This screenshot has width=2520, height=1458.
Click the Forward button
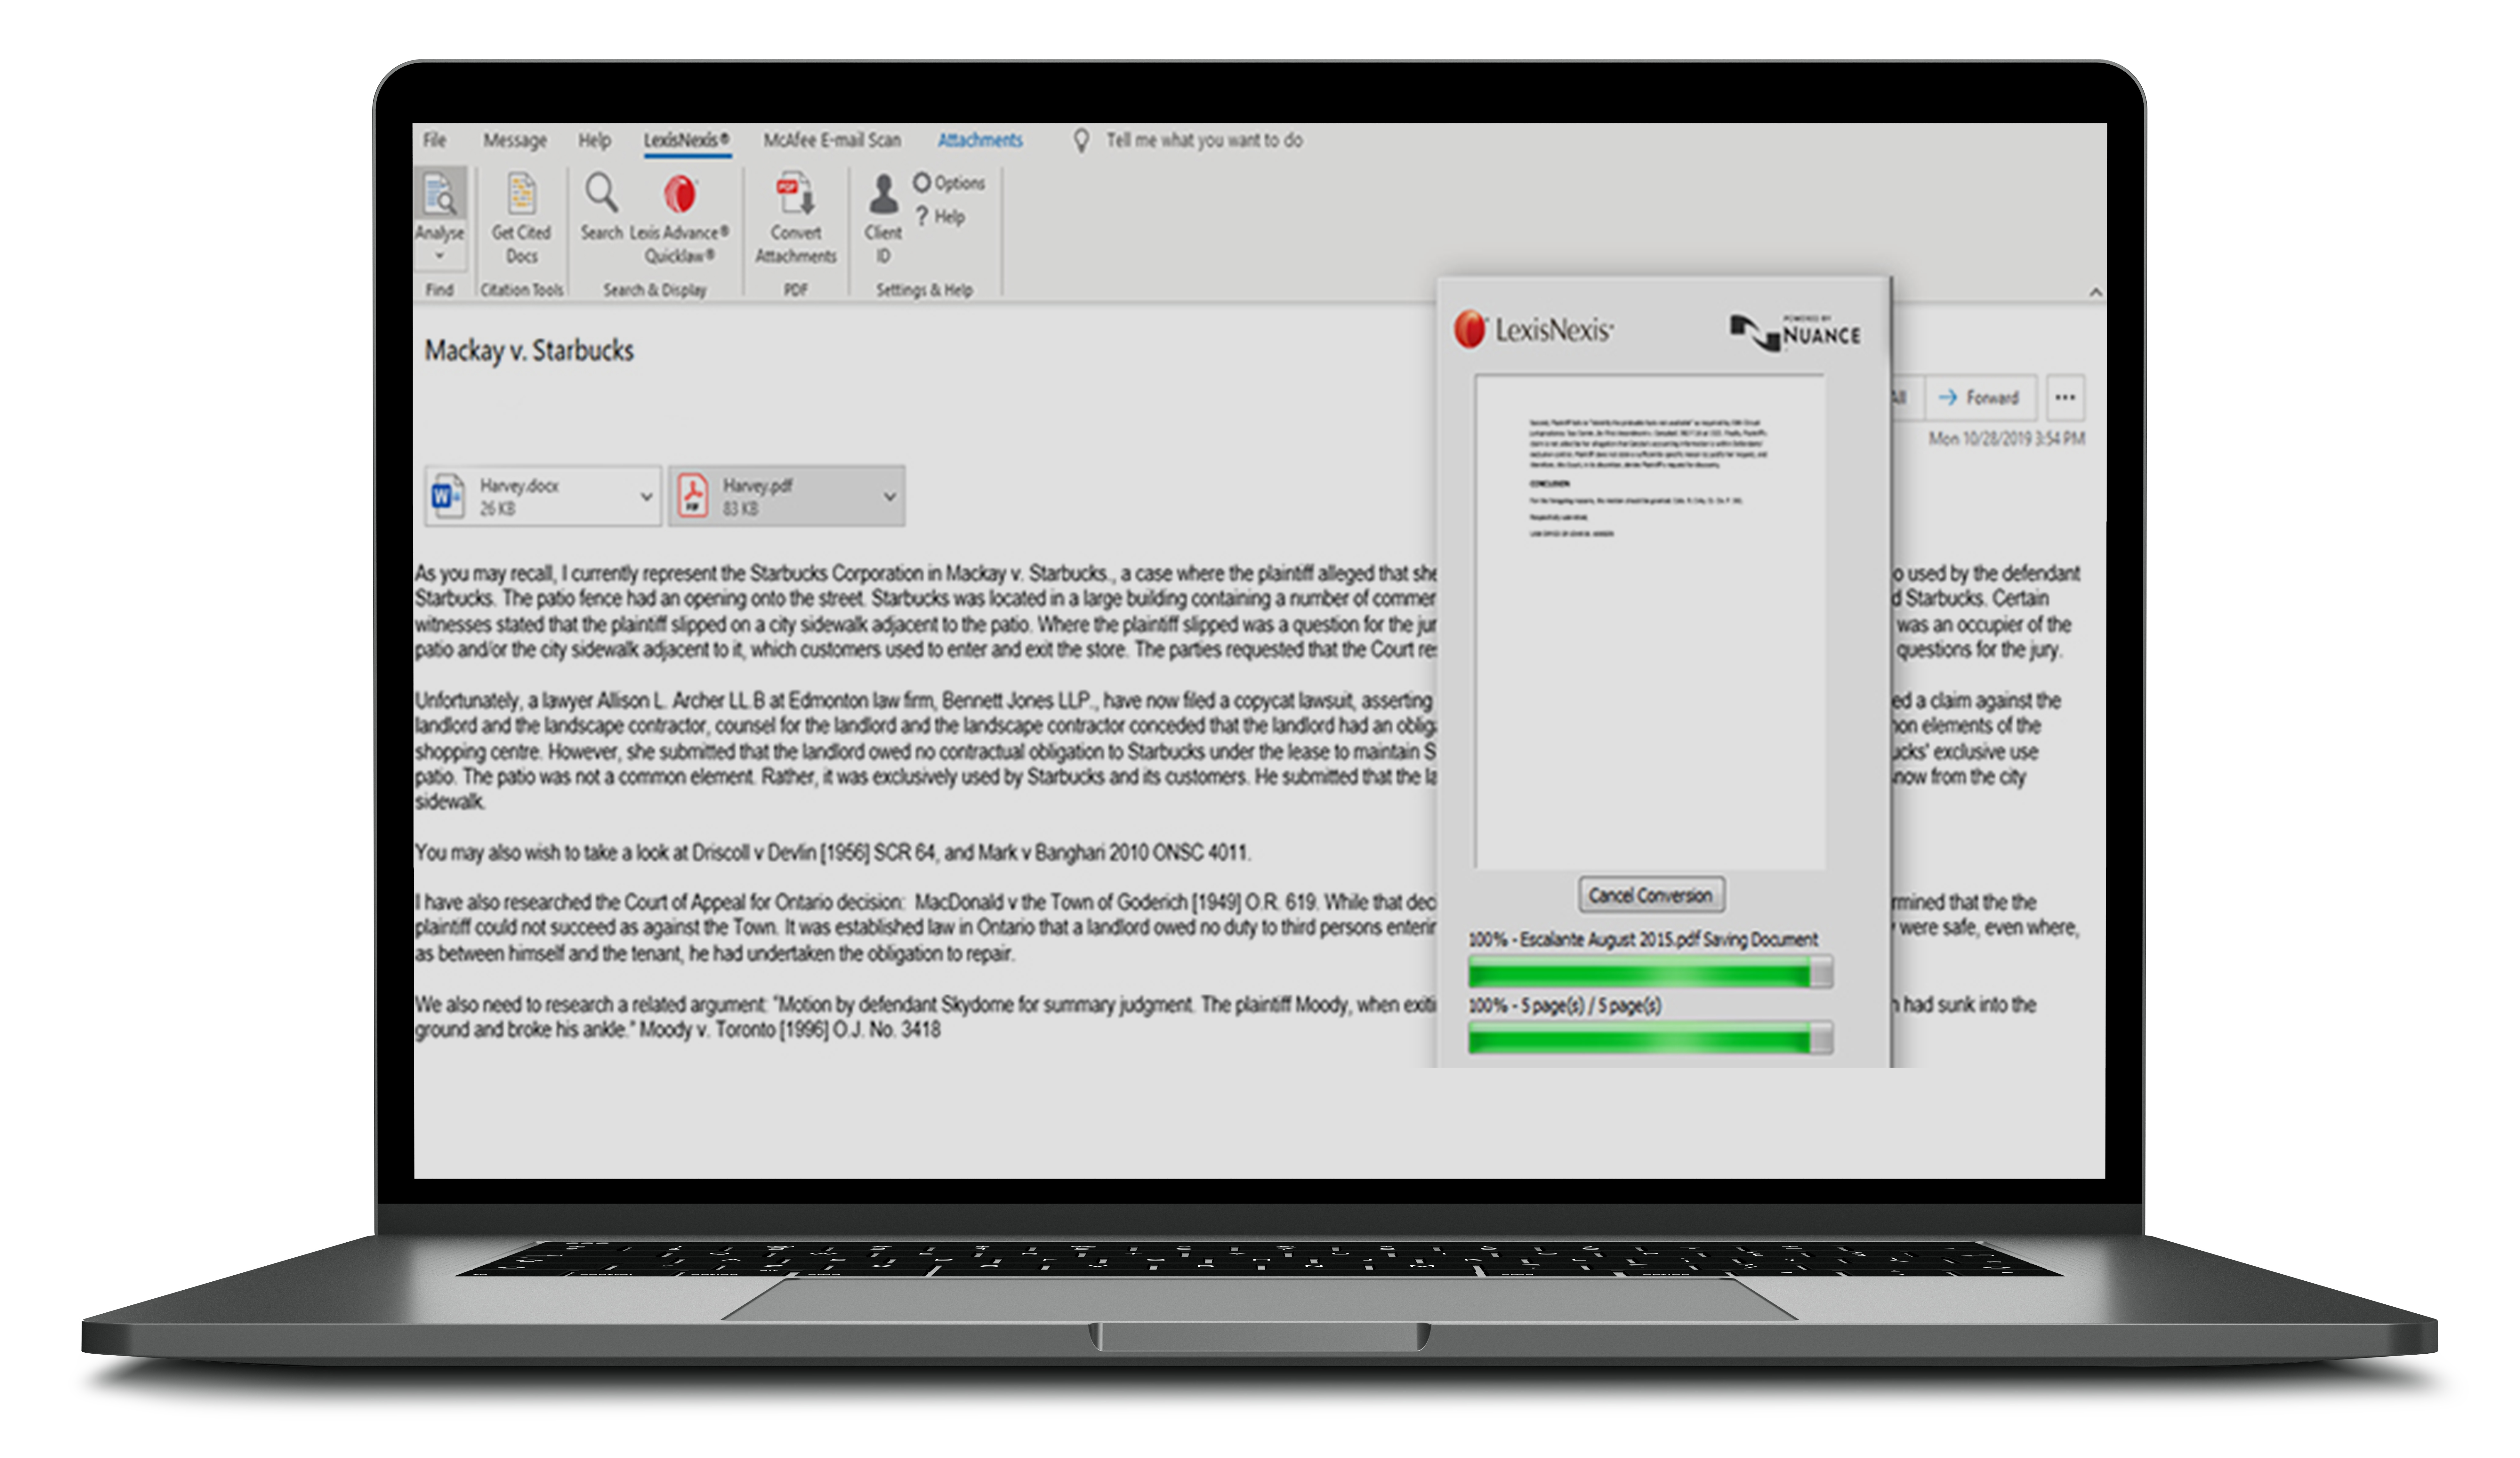1981,398
